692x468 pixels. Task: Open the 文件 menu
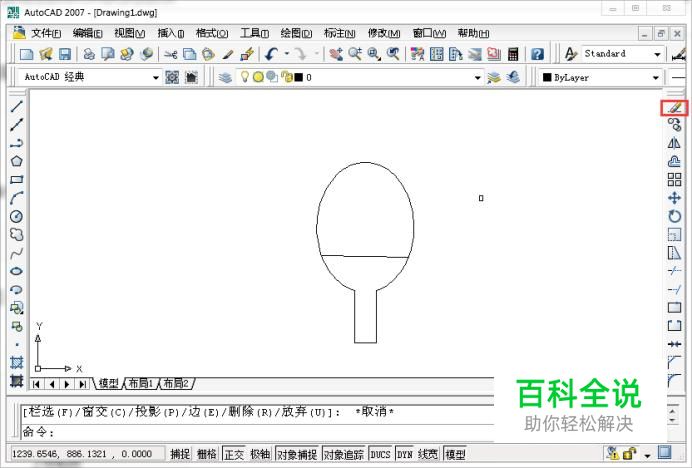pos(46,33)
